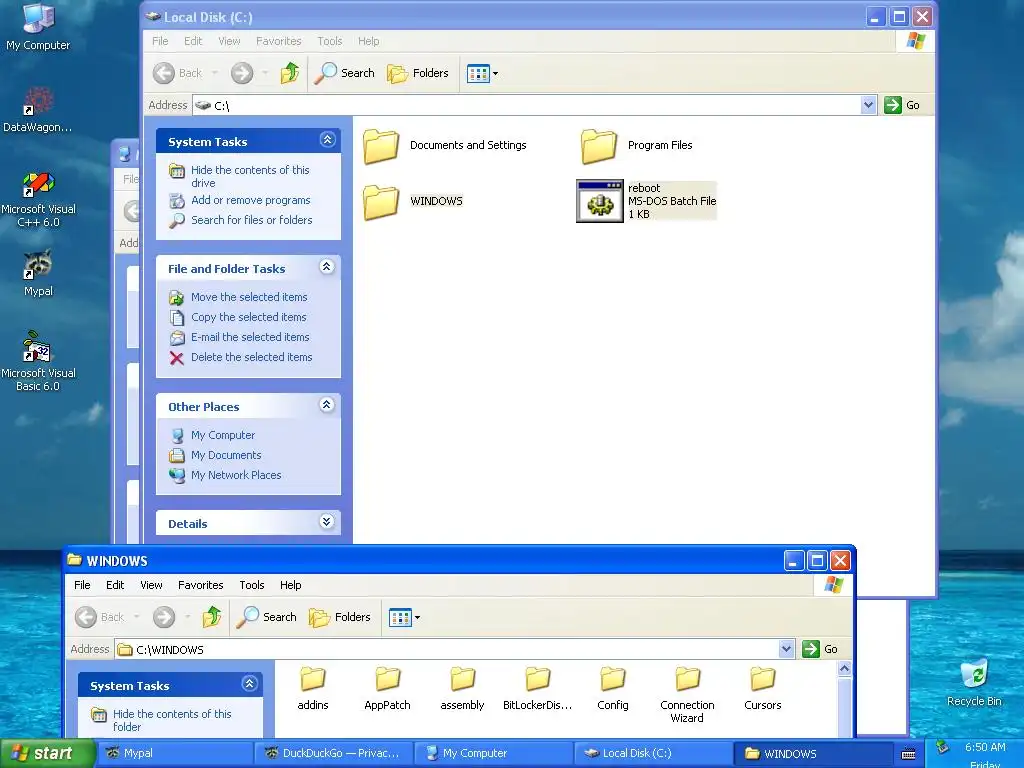Launch Mypal browser desktop shortcut
The width and height of the screenshot is (1024, 768).
click(x=38, y=273)
